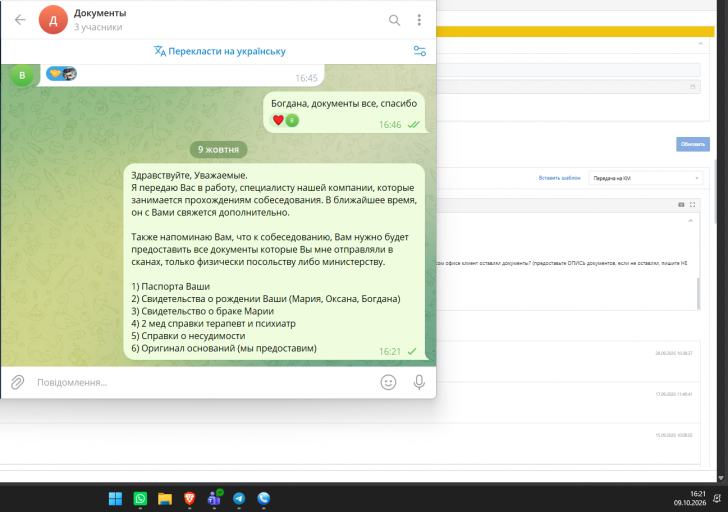Image resolution: width=728 pixels, height=512 pixels.
Task: Open translation settings sliders icon
Action: tap(420, 51)
